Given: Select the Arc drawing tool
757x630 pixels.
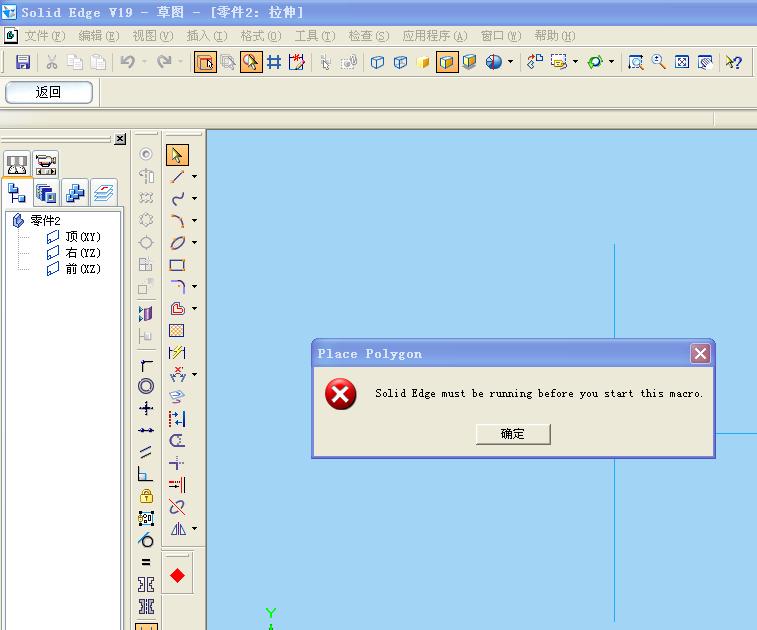Looking at the screenshot, I should [x=177, y=221].
